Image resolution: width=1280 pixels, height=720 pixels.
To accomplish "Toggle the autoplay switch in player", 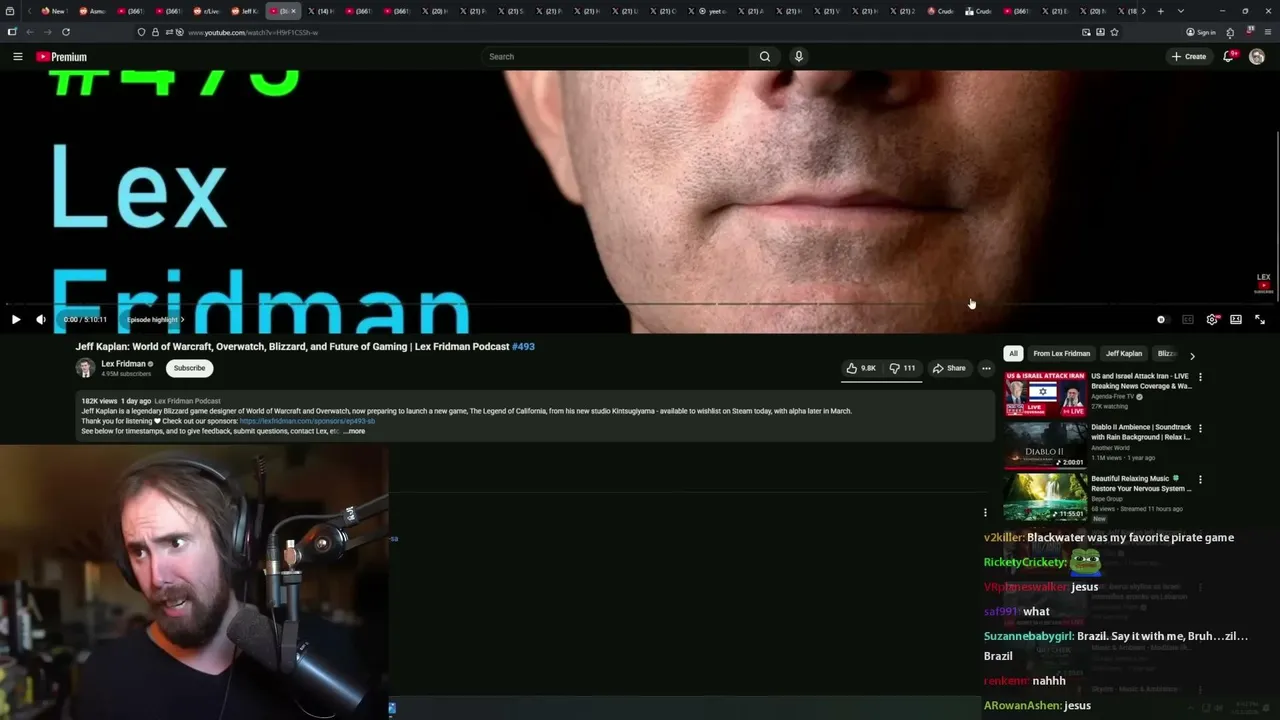I will [1161, 320].
